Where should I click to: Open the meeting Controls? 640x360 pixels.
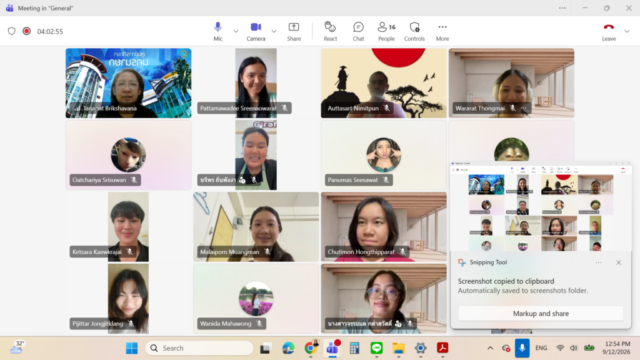(x=414, y=31)
